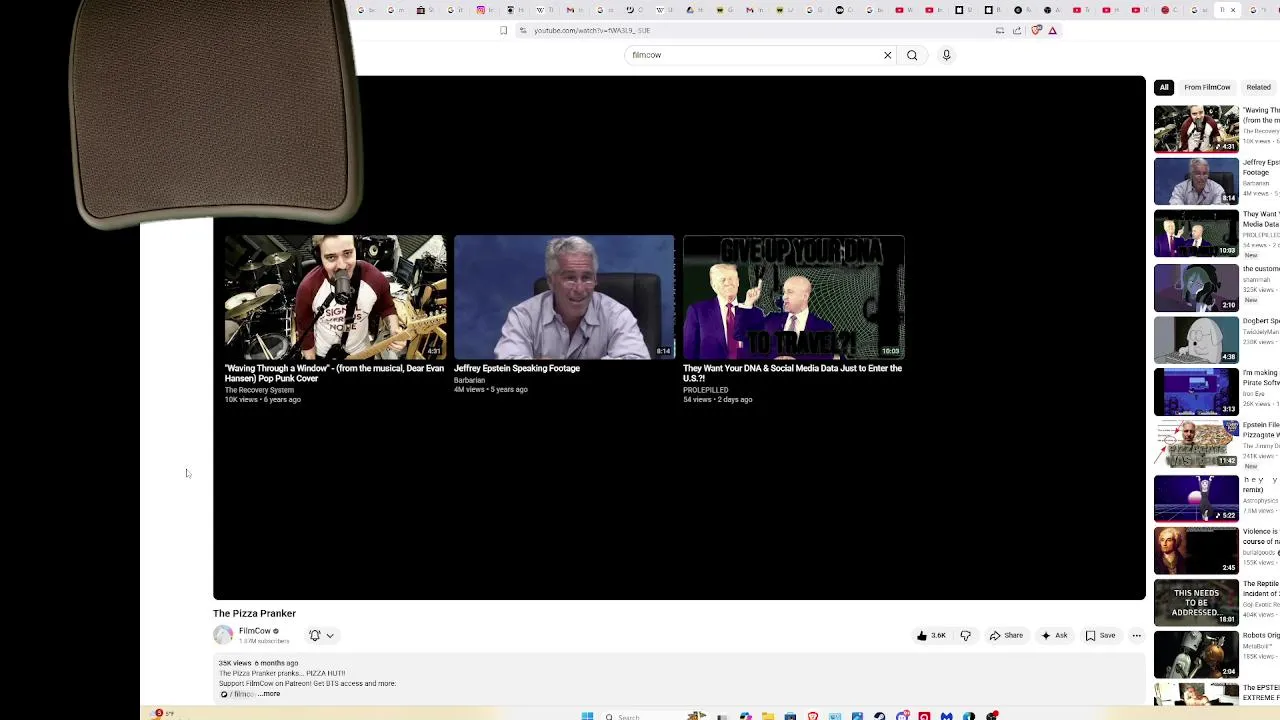Open the Brave rewards triangle icon
The height and width of the screenshot is (720, 1280).
(x=1053, y=30)
